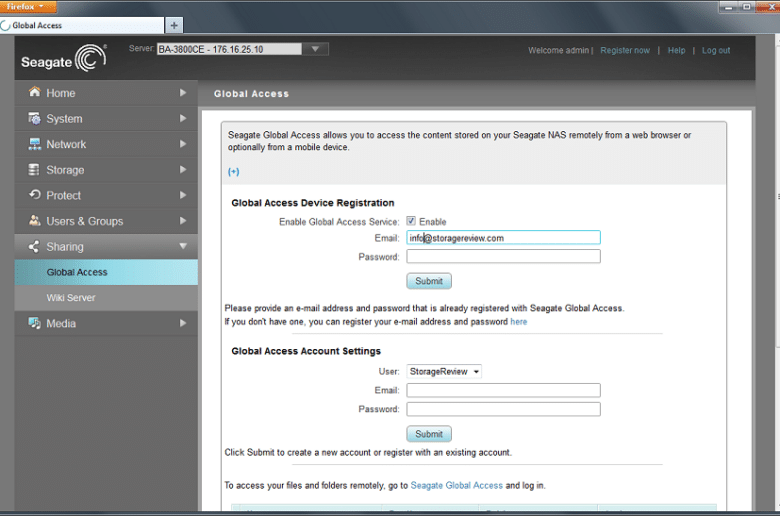This screenshot has width=780, height=516.
Task: Click Global Access Device Registration heading
Action: tap(313, 203)
